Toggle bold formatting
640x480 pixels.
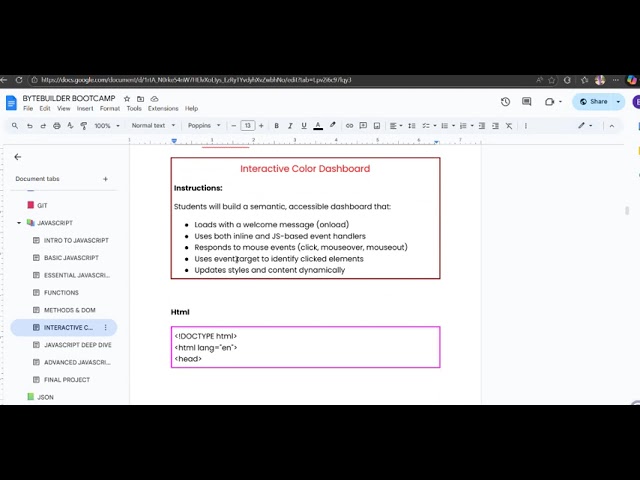(x=276, y=126)
